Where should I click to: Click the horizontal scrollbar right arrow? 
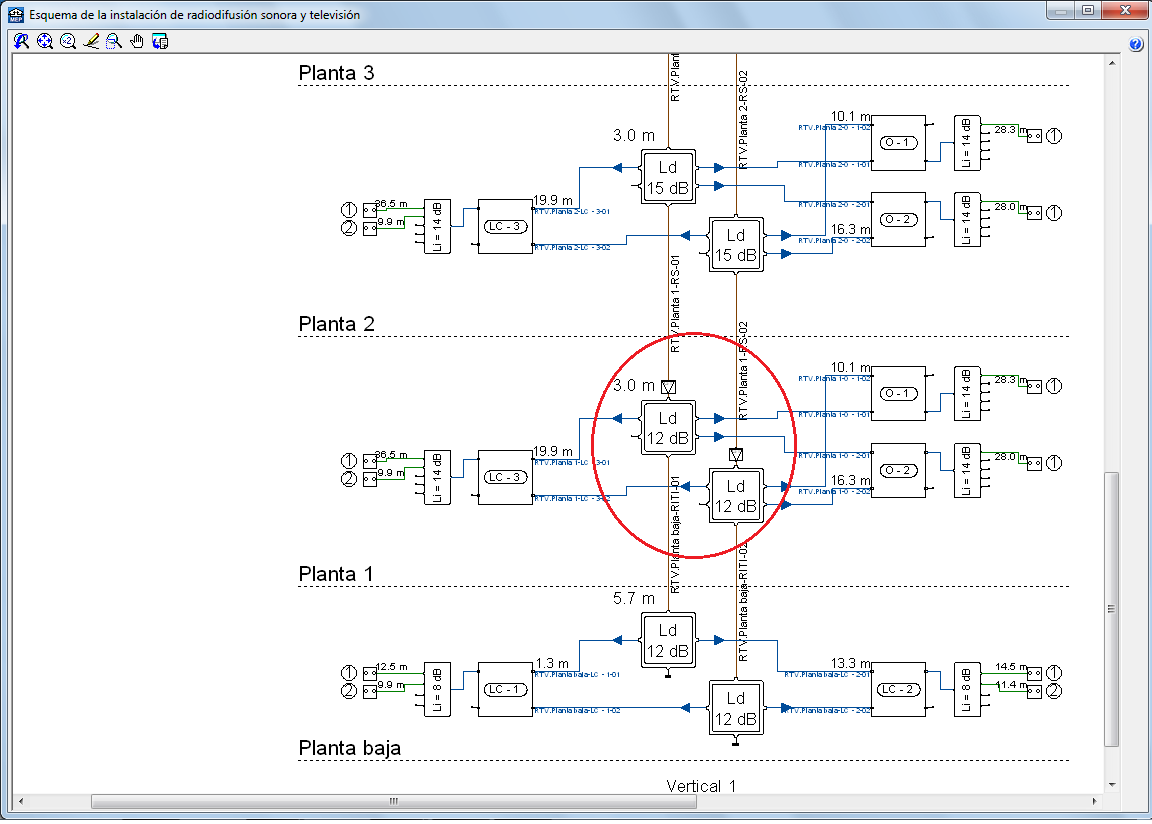pos(1095,801)
